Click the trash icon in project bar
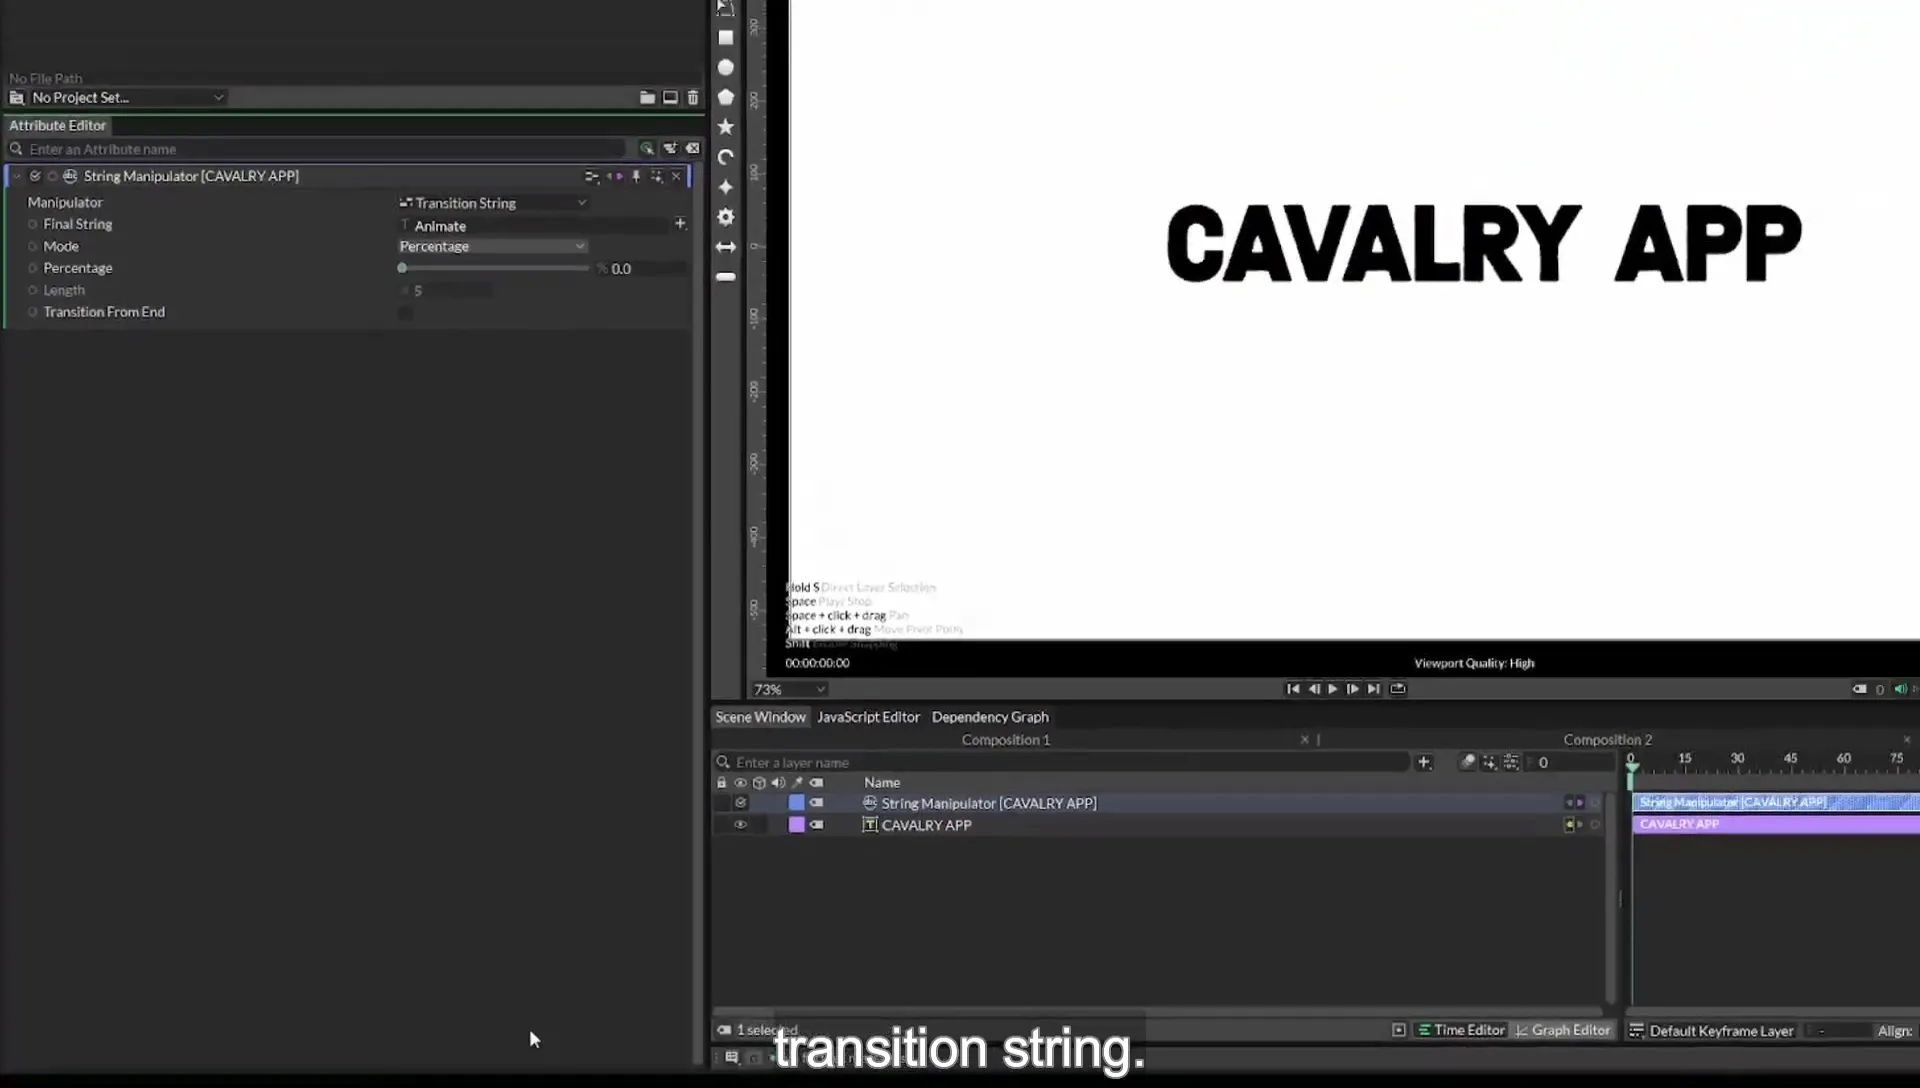1920x1088 pixels. [x=693, y=97]
